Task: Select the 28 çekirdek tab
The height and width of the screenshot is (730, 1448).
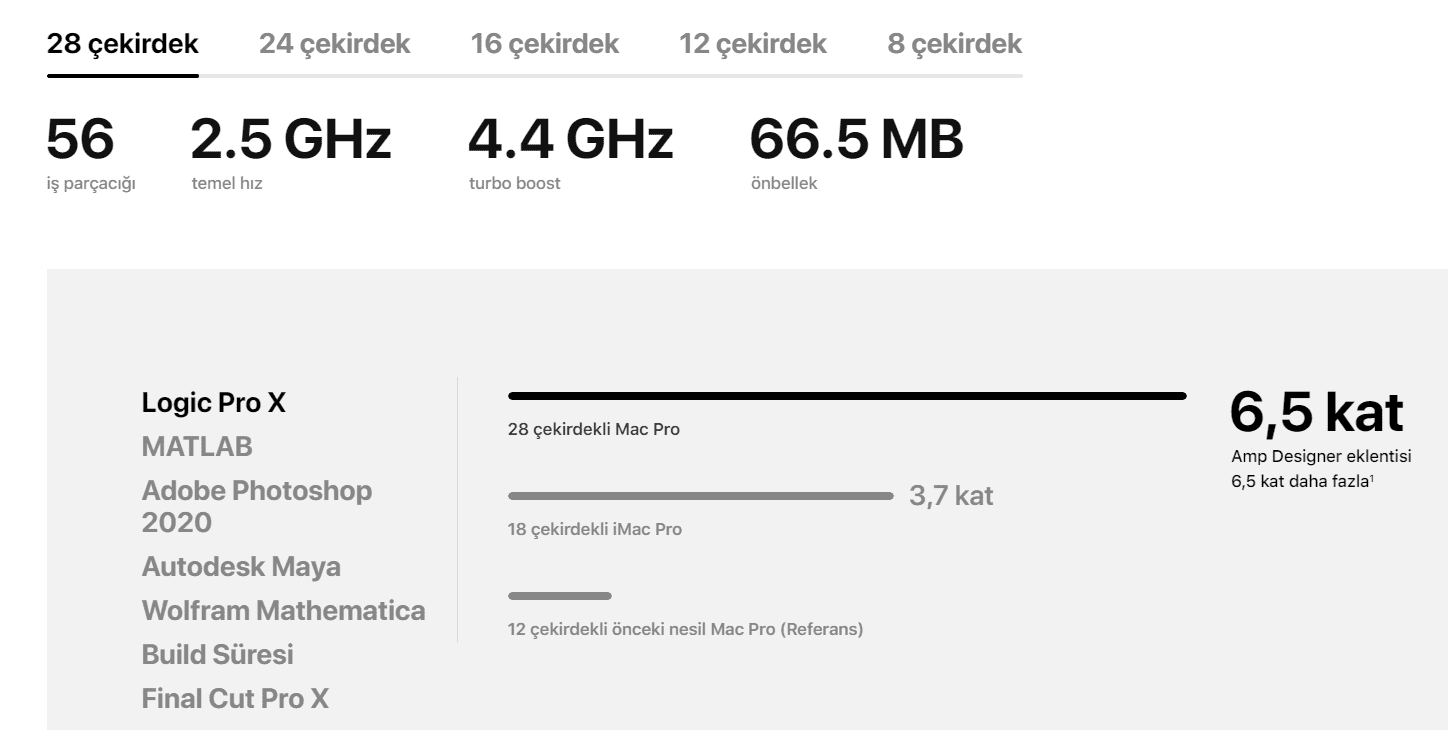Action: 122,44
